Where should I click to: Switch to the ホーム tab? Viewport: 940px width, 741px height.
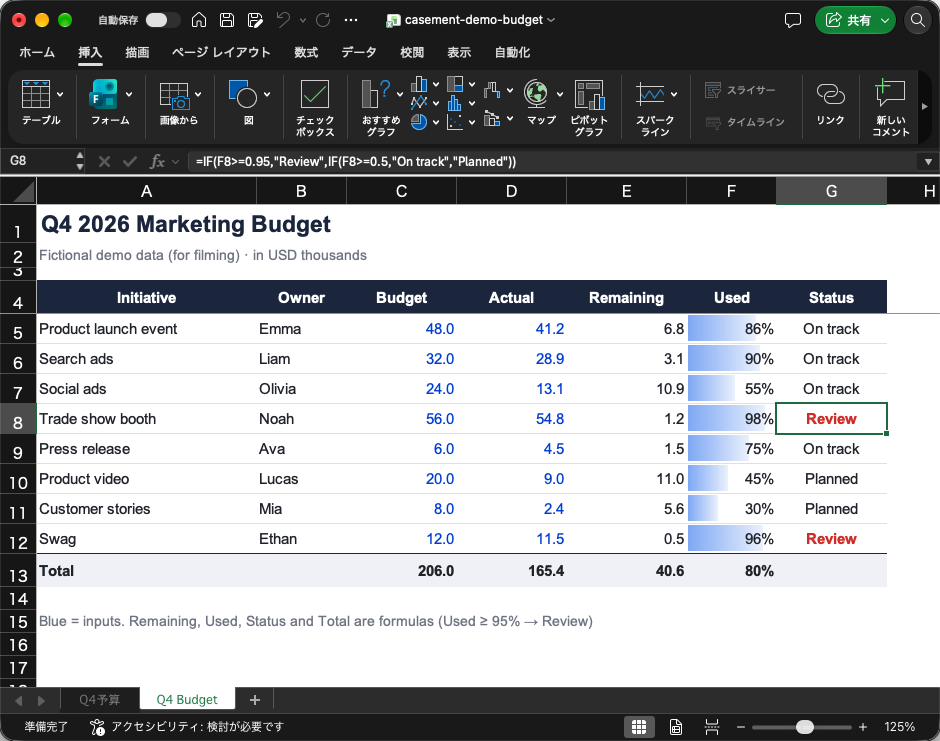(37, 53)
